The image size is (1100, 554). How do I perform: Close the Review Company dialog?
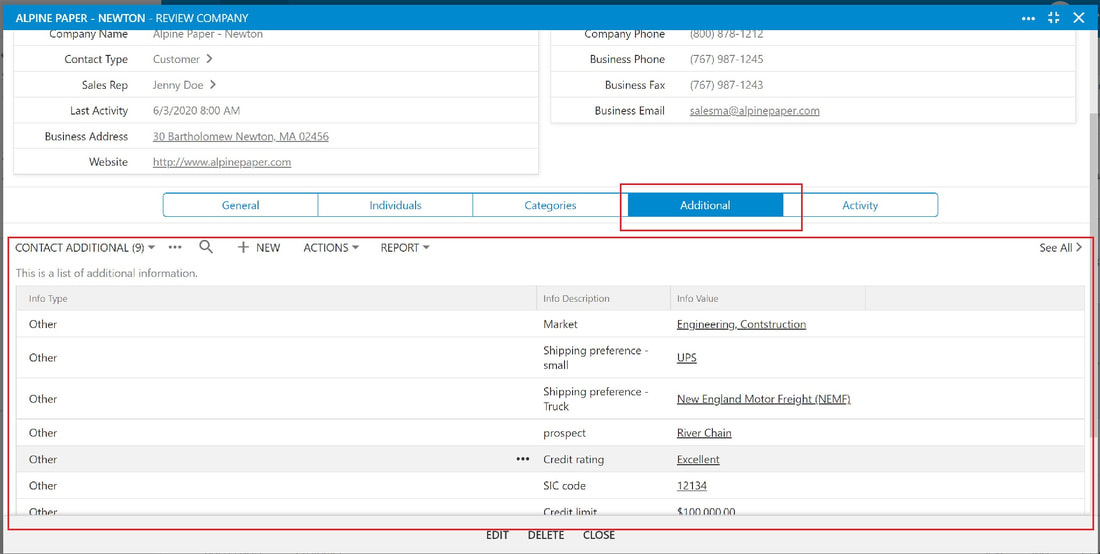(x=1079, y=18)
